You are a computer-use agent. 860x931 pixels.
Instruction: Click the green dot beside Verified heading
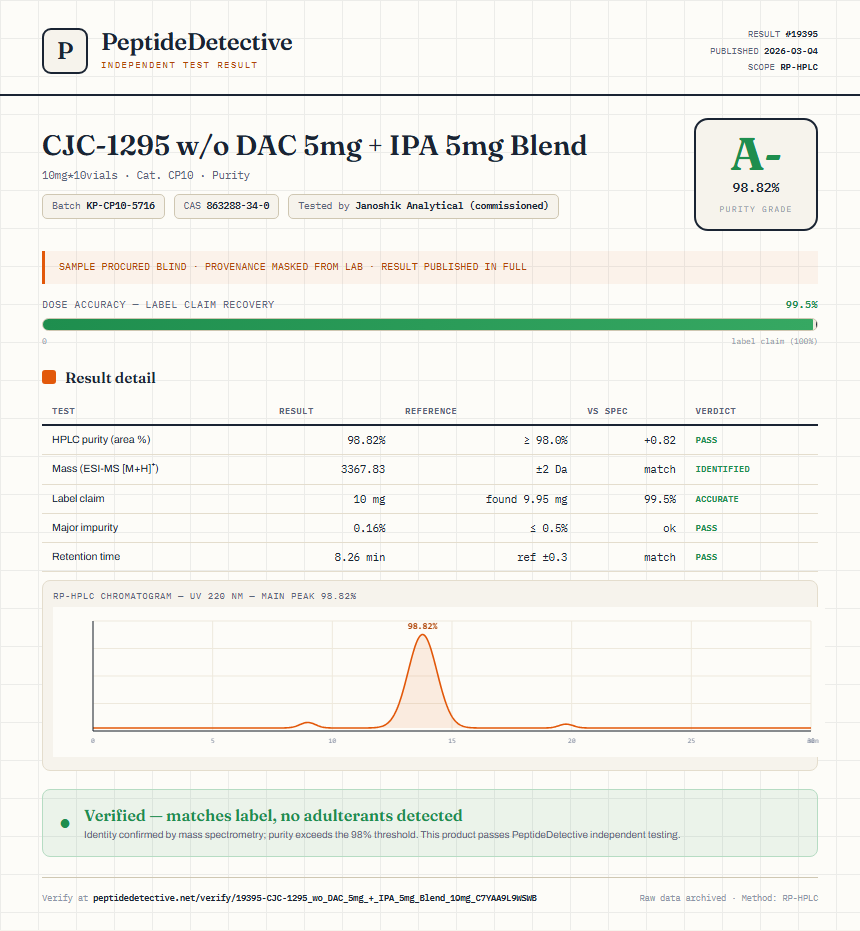click(65, 823)
